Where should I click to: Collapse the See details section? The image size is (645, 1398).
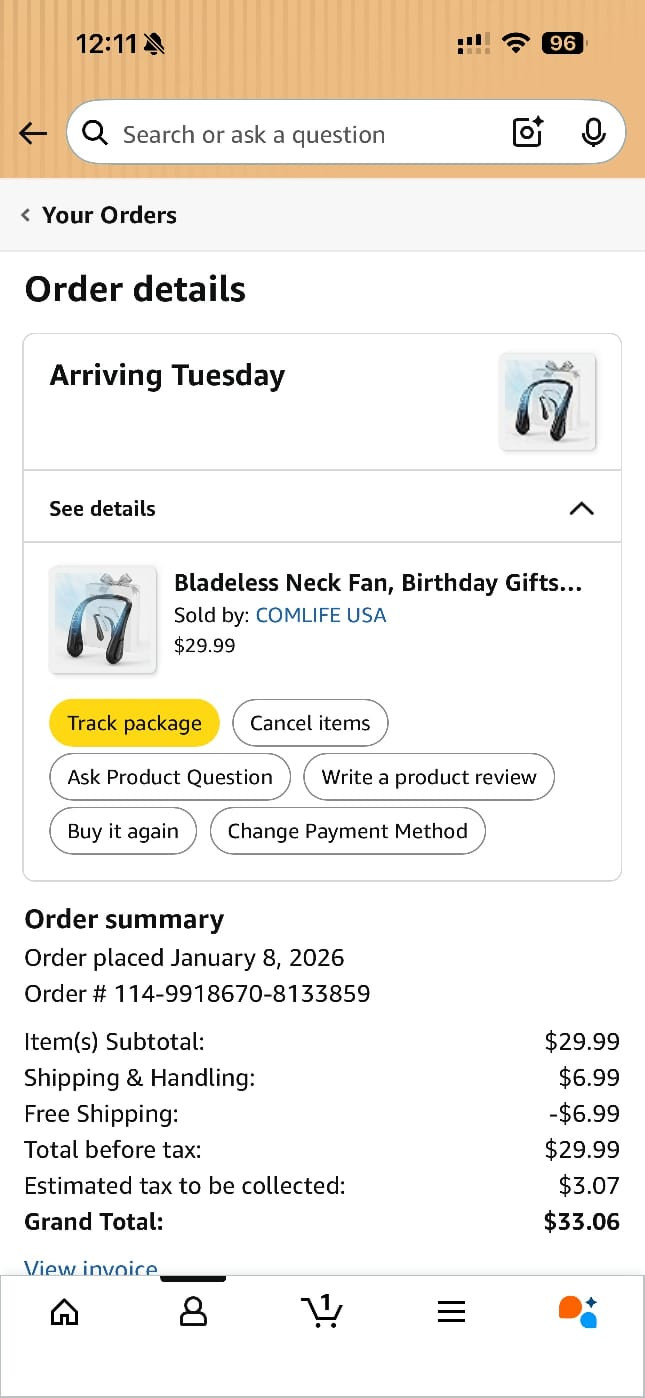coord(580,508)
